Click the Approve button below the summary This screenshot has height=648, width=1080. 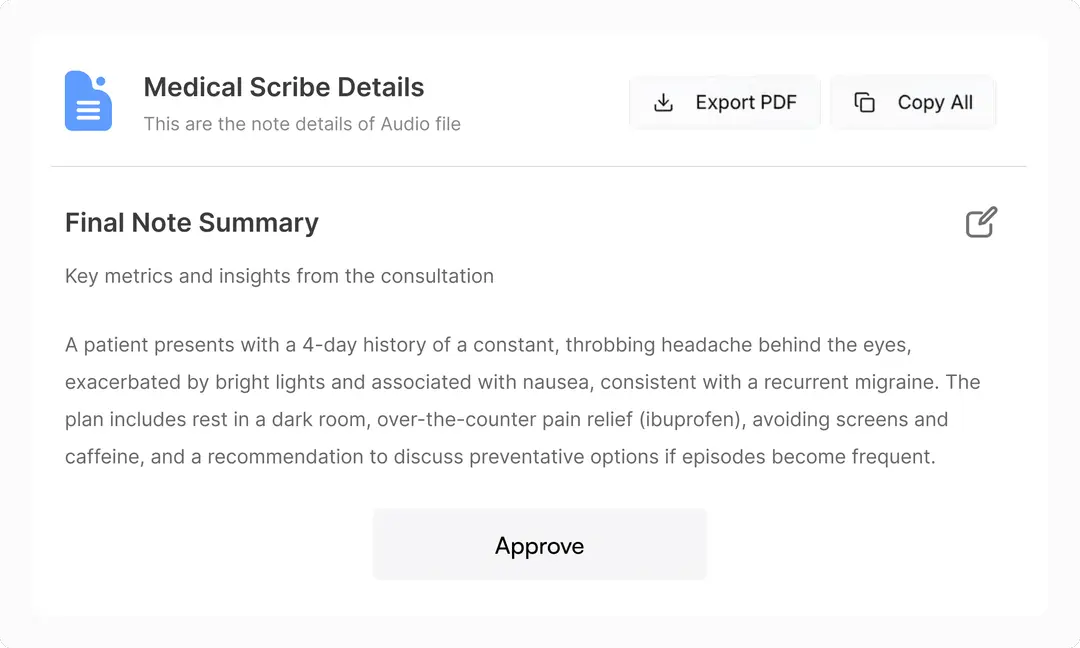[539, 545]
